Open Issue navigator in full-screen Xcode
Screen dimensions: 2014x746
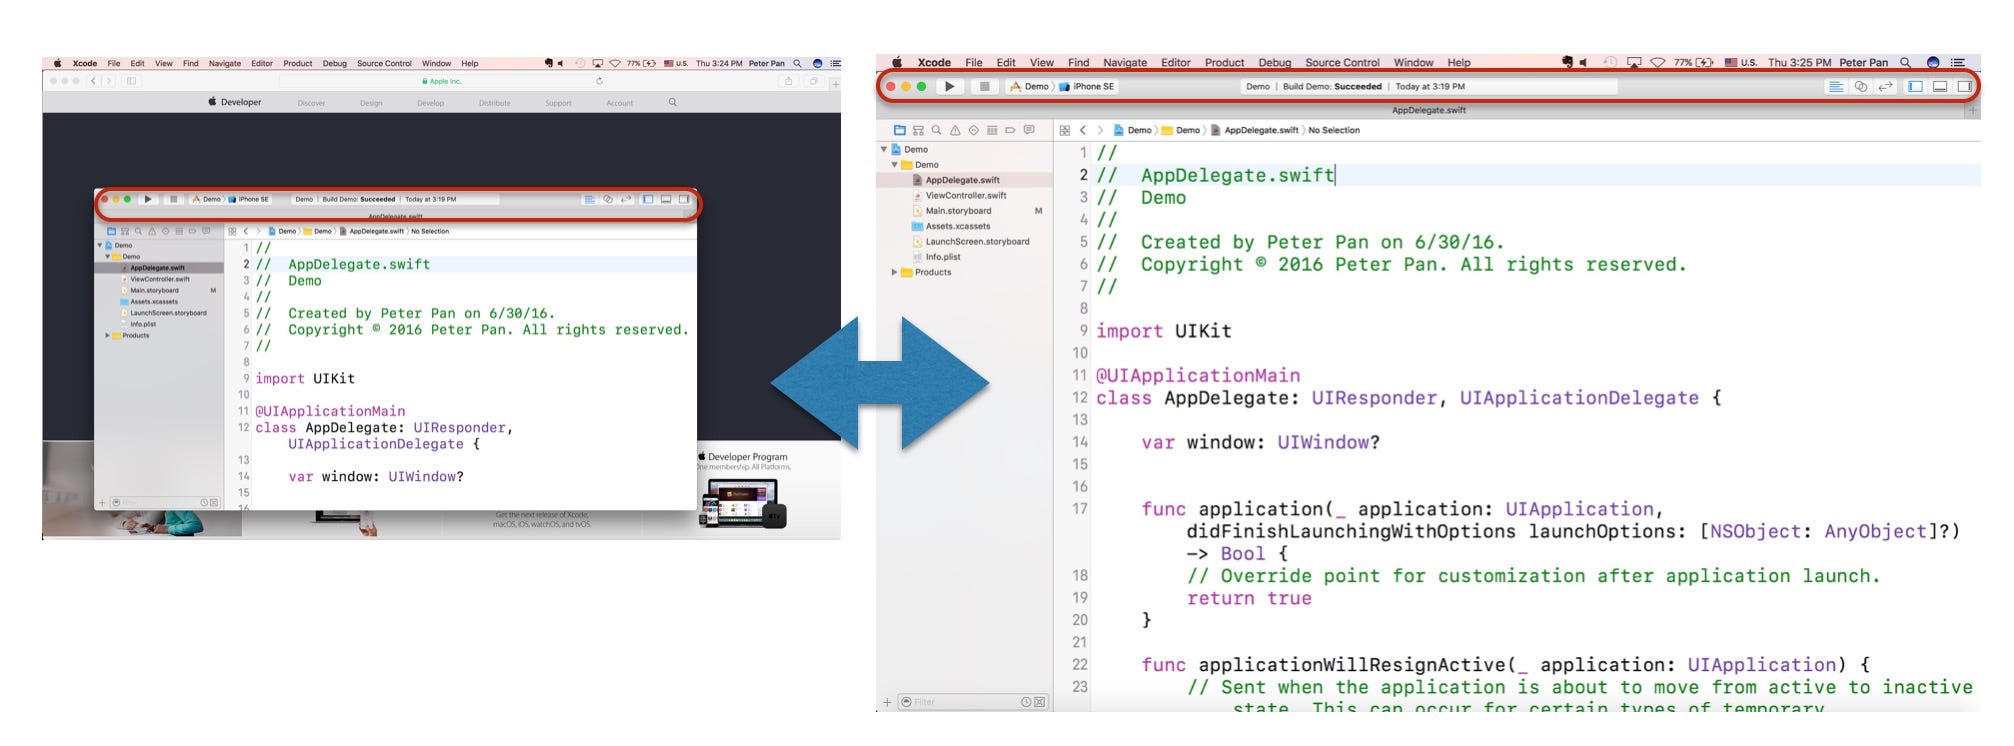(x=955, y=130)
